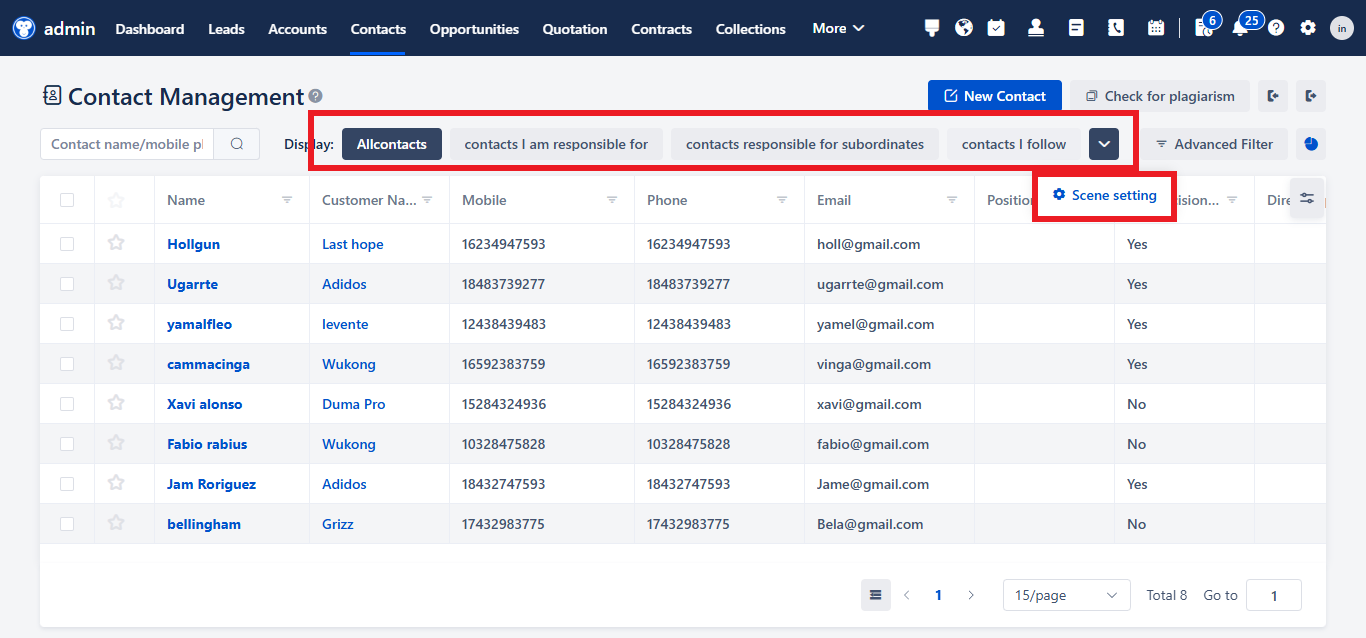Check the select-all checkbox in header

(x=66, y=199)
